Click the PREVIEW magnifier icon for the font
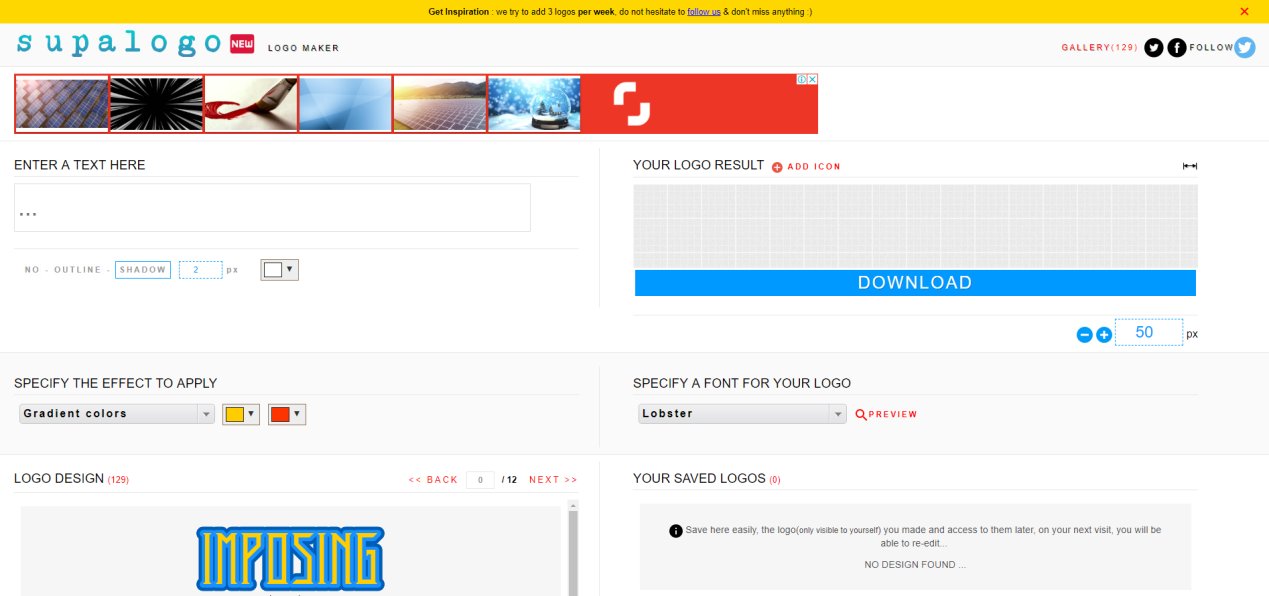This screenshot has width=1269, height=596. click(x=860, y=413)
